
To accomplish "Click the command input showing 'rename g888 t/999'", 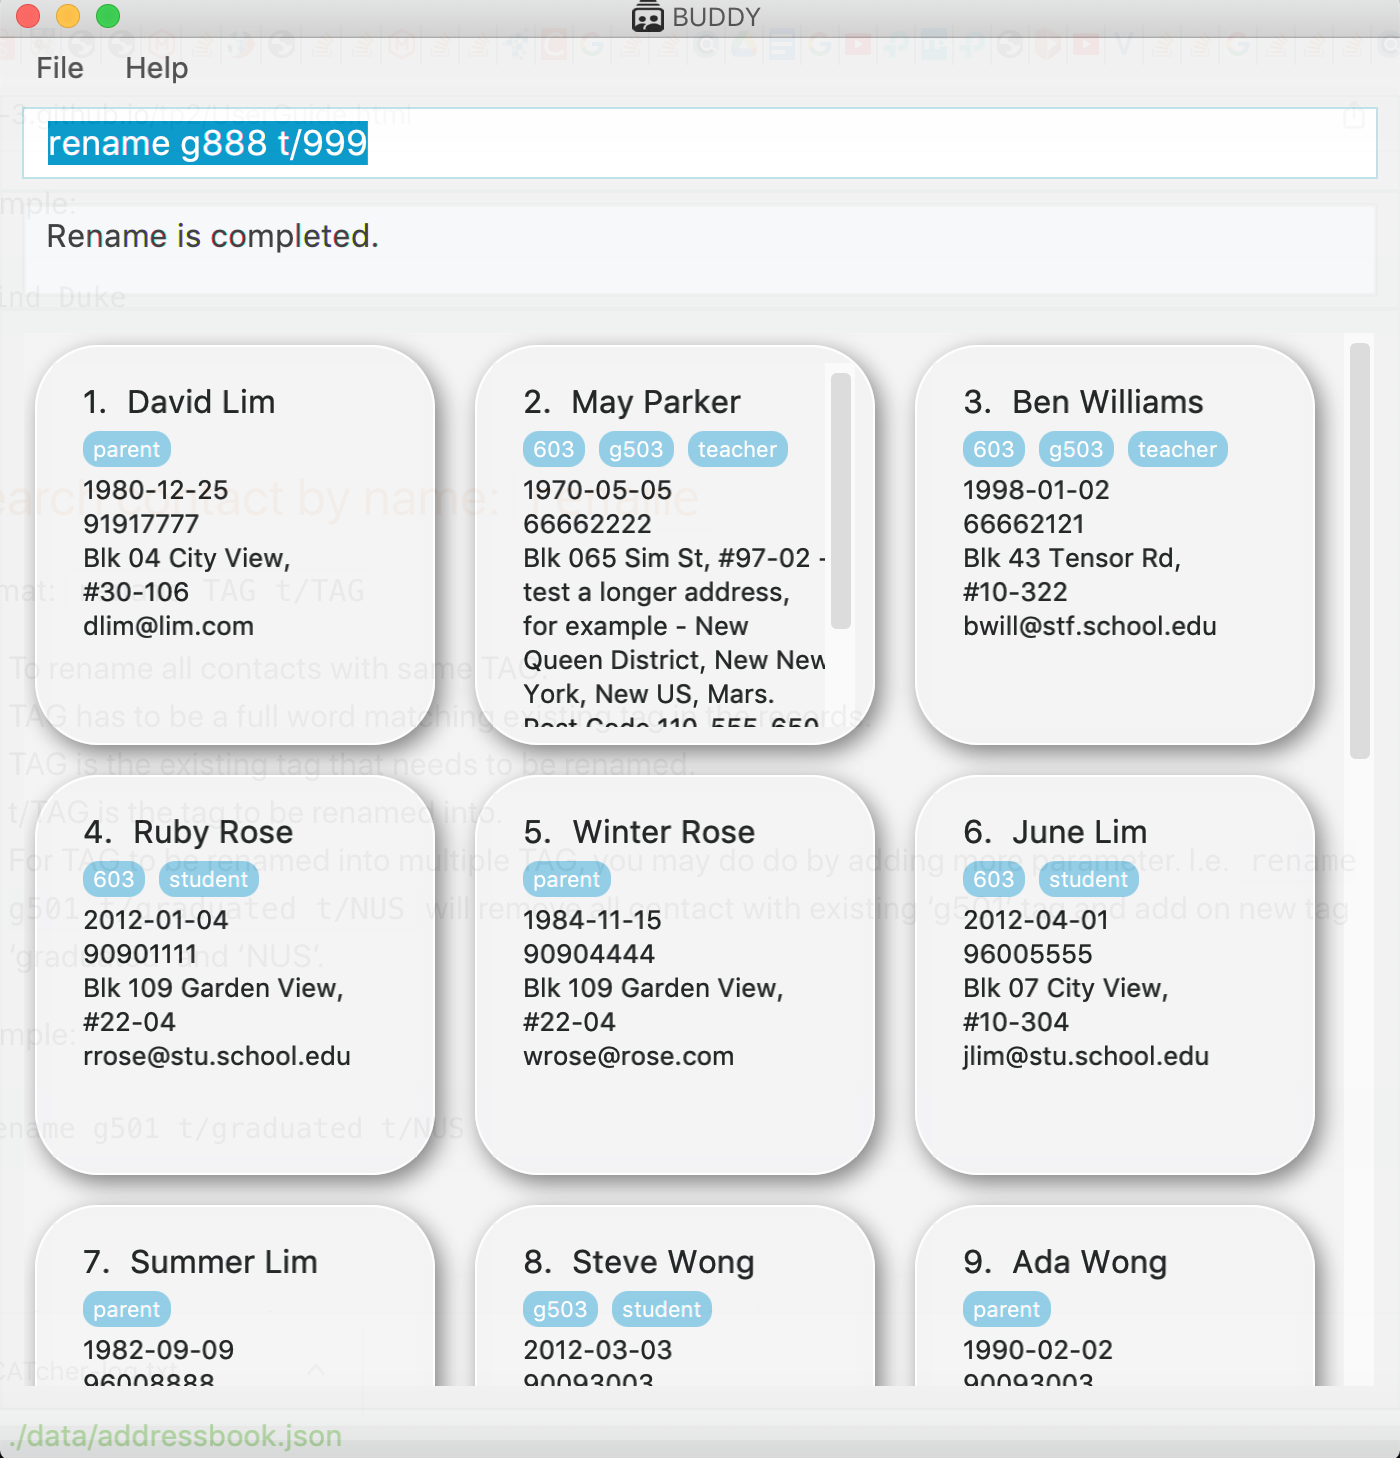I will click(x=208, y=143).
